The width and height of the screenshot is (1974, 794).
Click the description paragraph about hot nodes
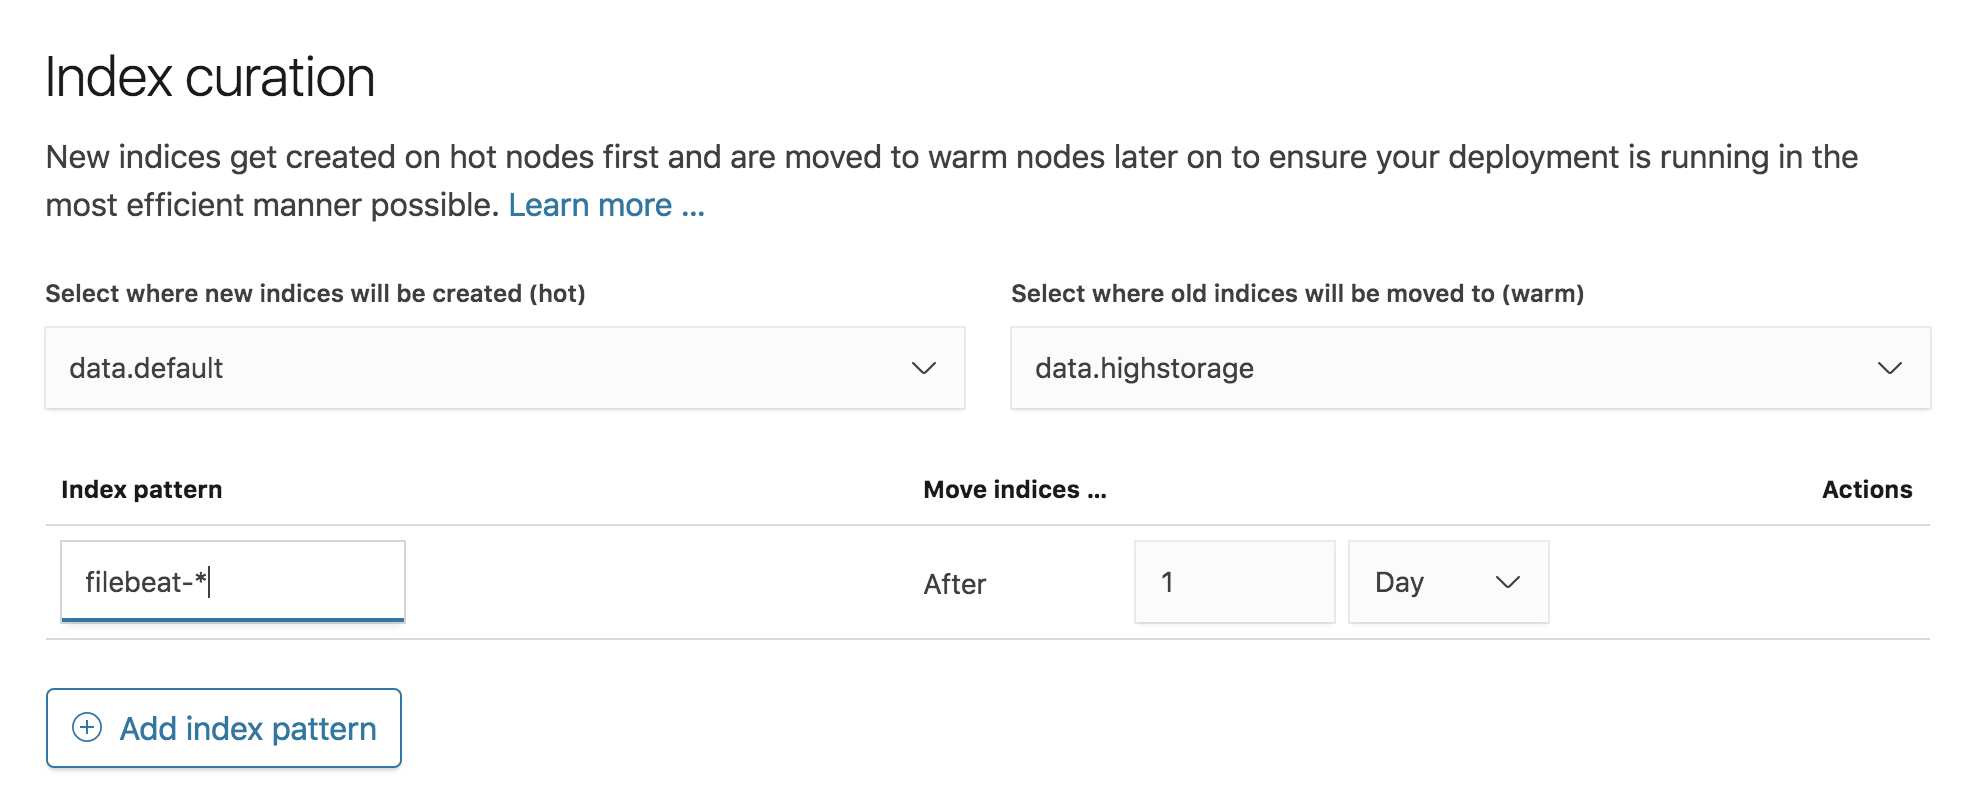pos(952,181)
